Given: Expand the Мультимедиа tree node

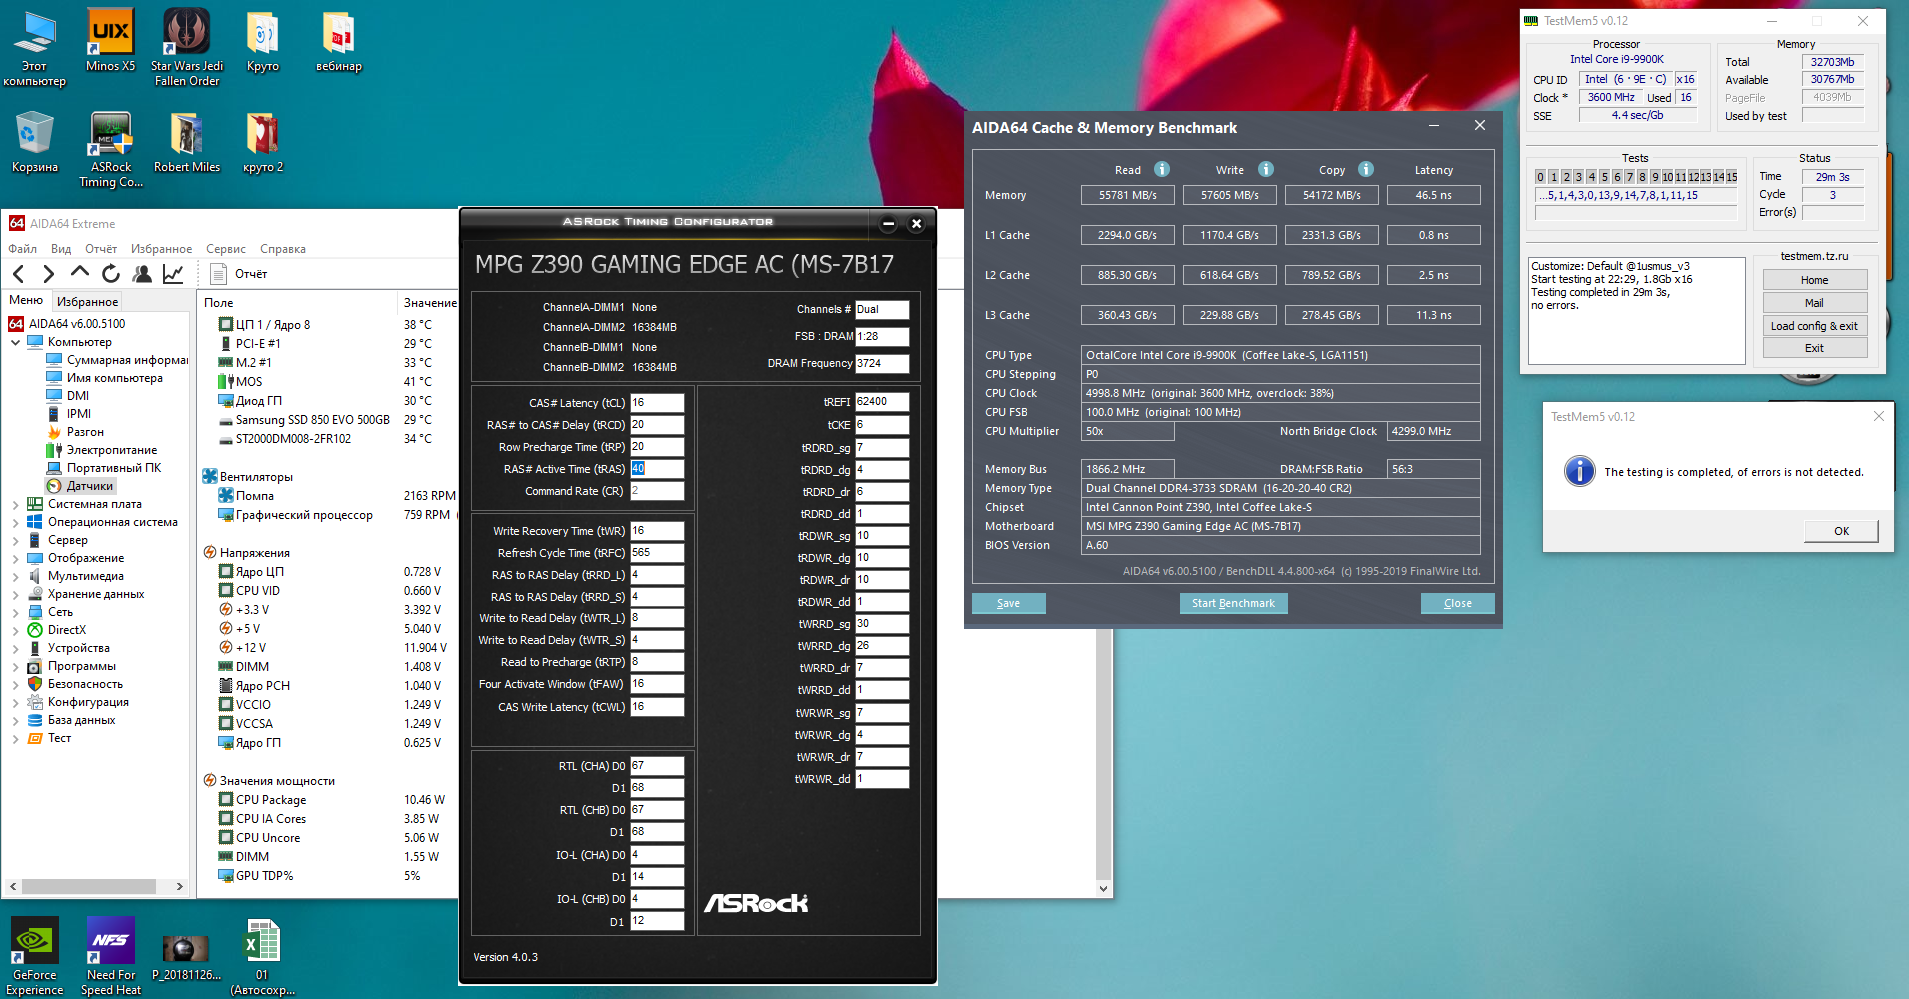Looking at the screenshot, I should [x=16, y=576].
